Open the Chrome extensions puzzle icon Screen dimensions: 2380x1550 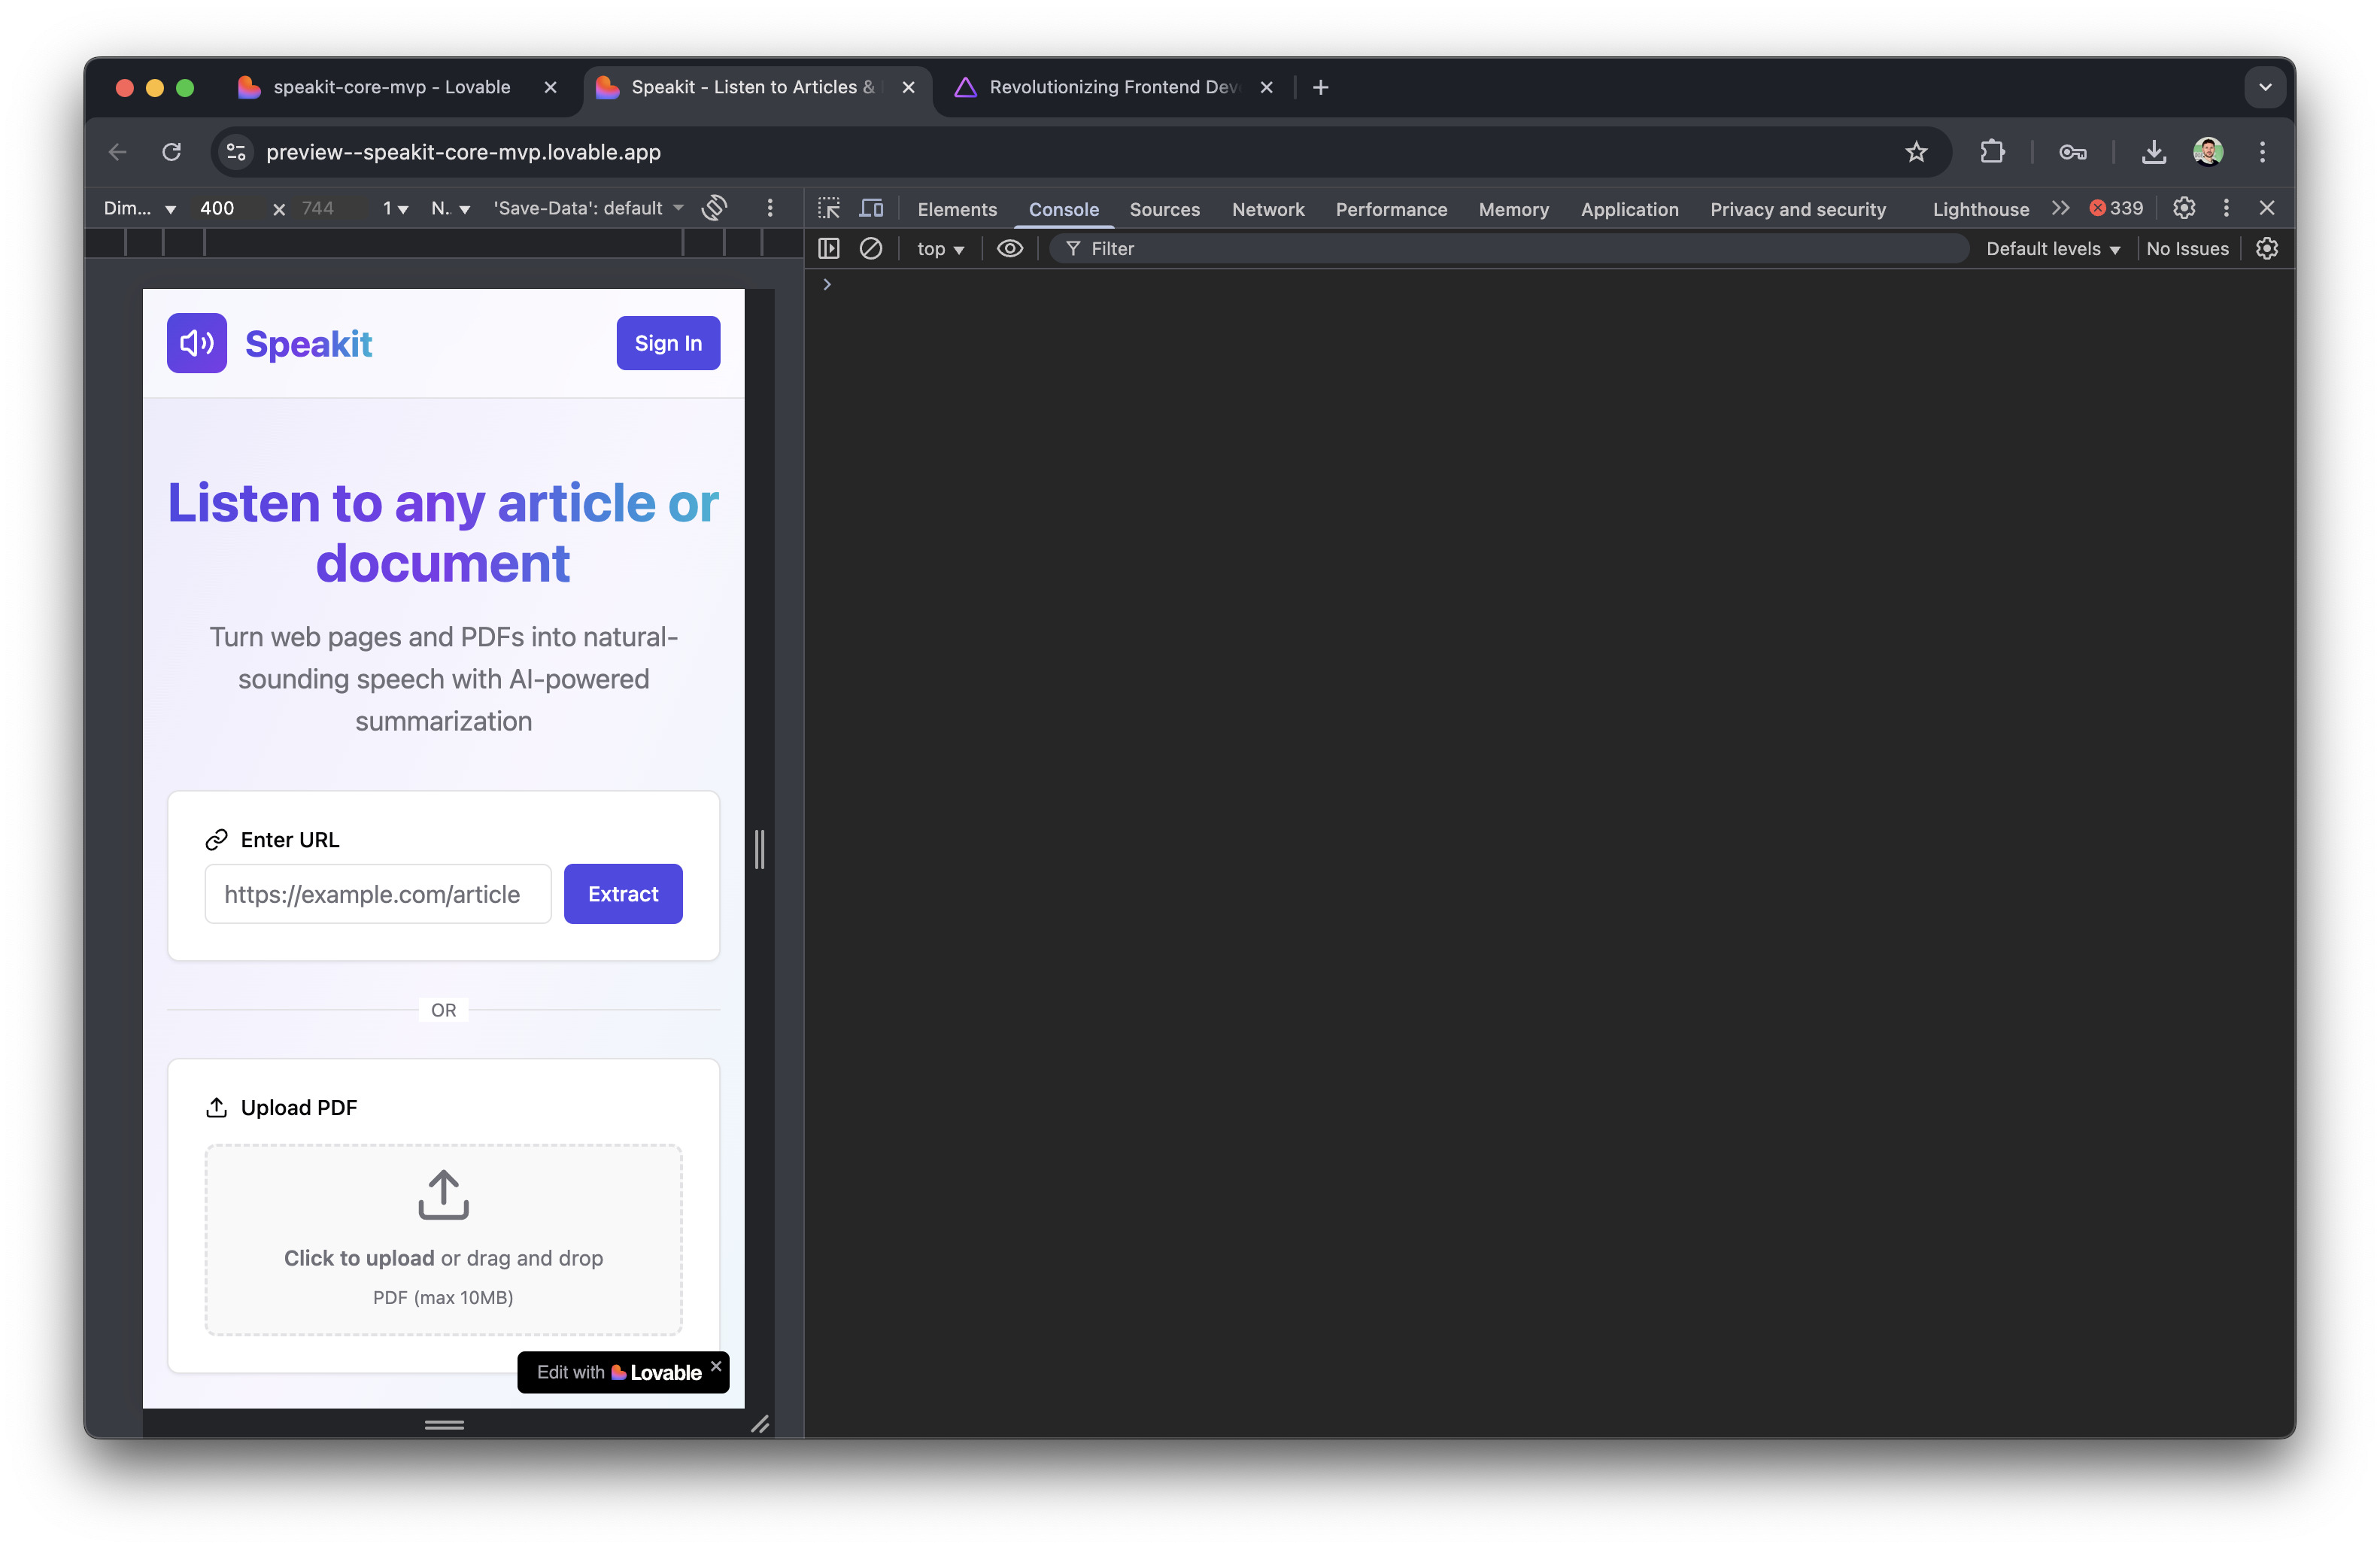(x=1992, y=152)
